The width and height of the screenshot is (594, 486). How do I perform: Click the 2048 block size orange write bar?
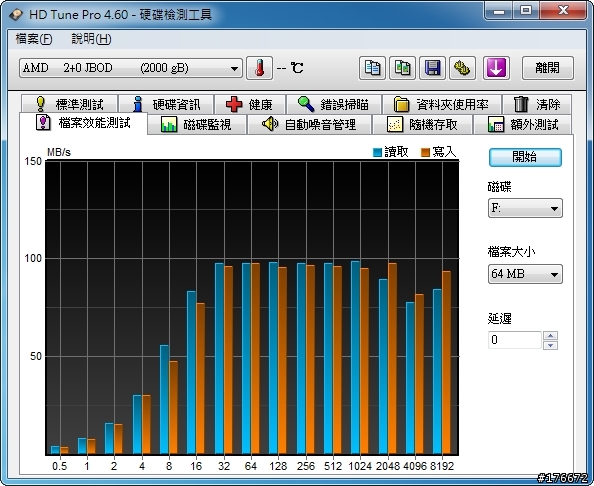pos(392,358)
